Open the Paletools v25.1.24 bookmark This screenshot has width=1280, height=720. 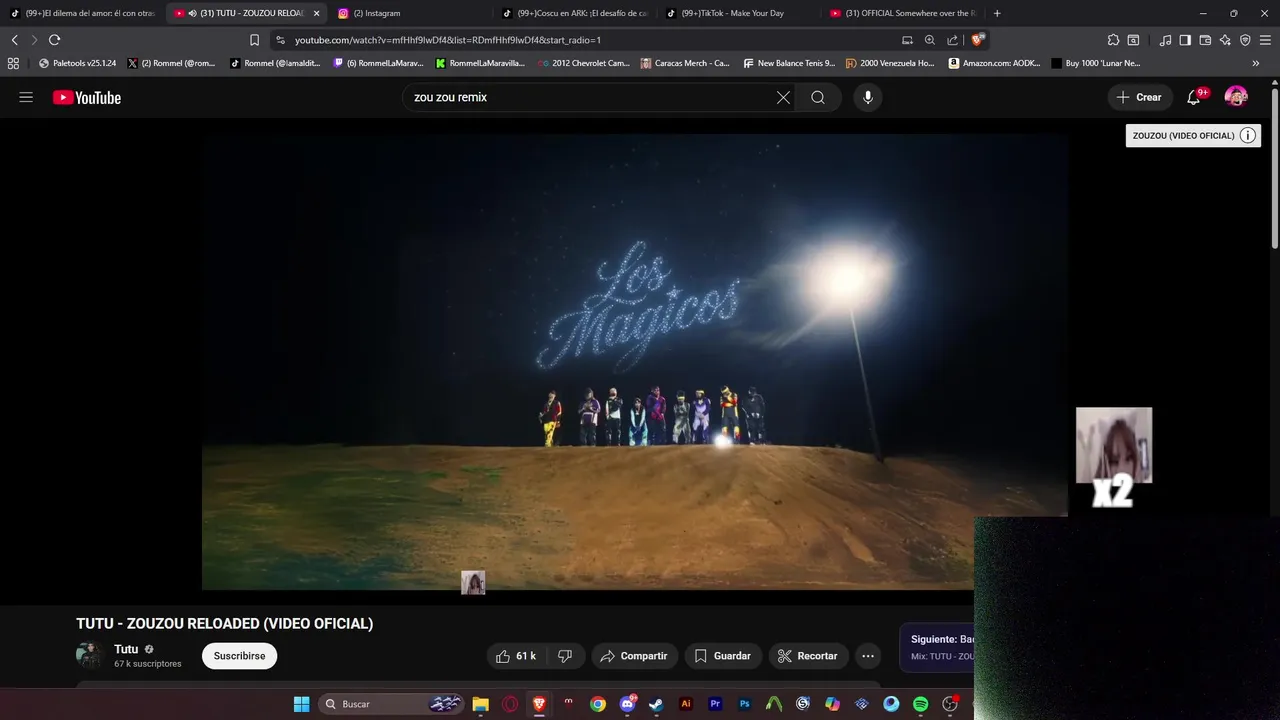pos(78,63)
